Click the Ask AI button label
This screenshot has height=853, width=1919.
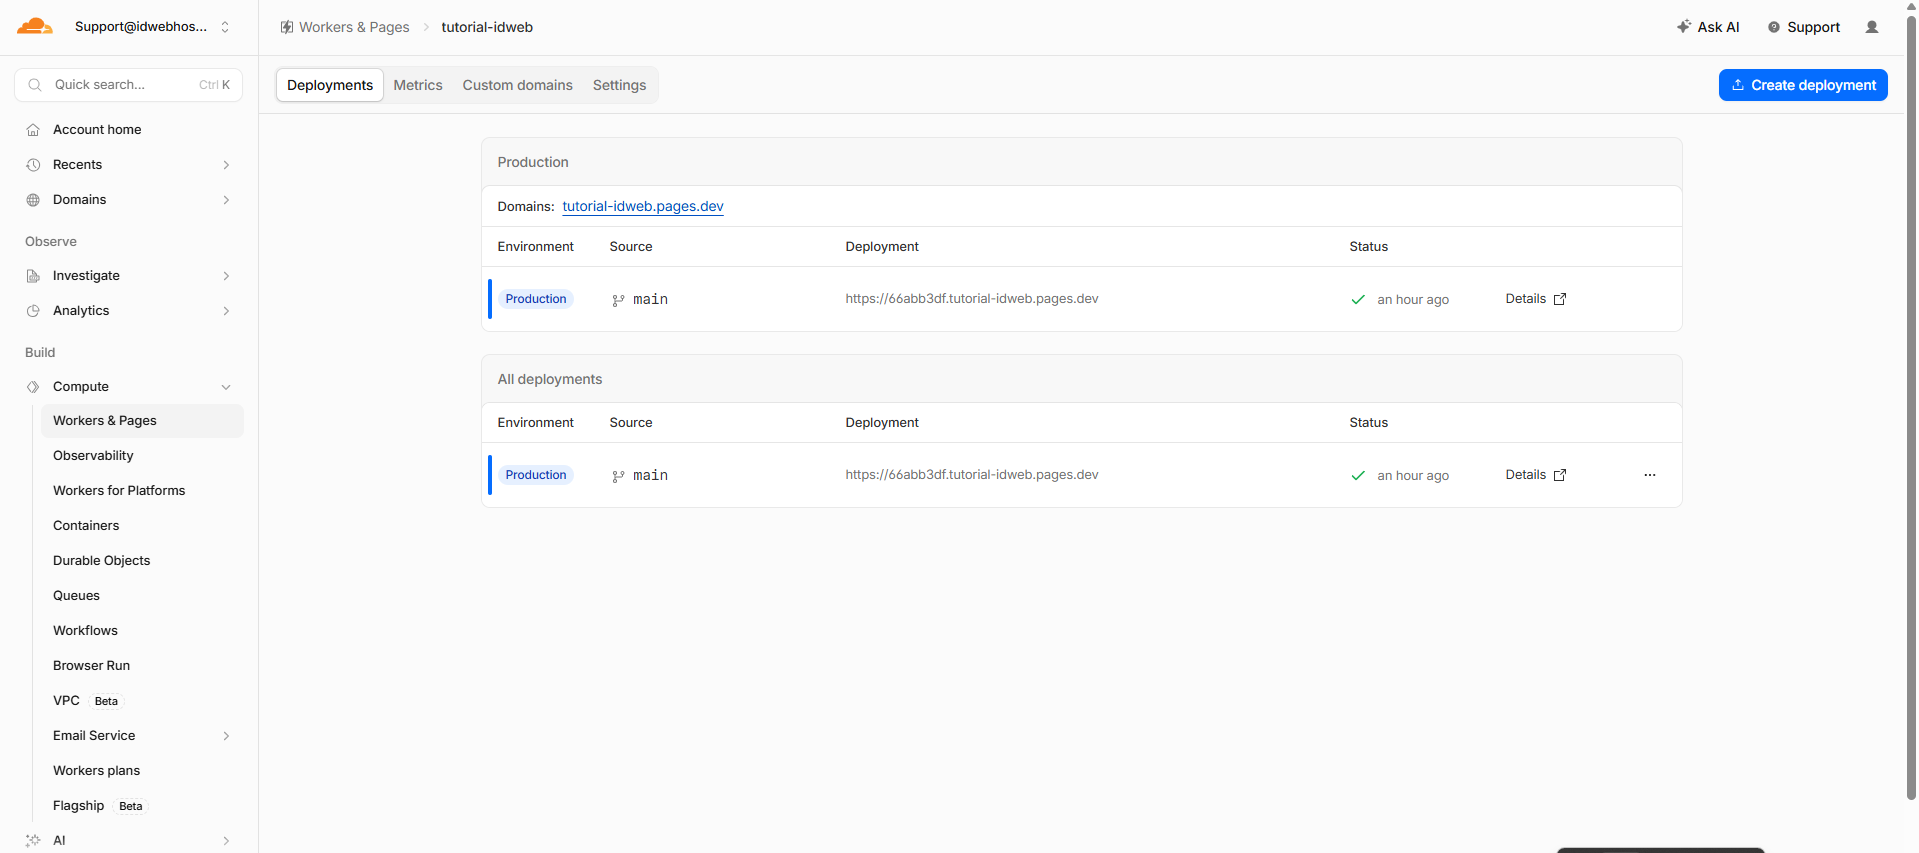[x=1718, y=27]
